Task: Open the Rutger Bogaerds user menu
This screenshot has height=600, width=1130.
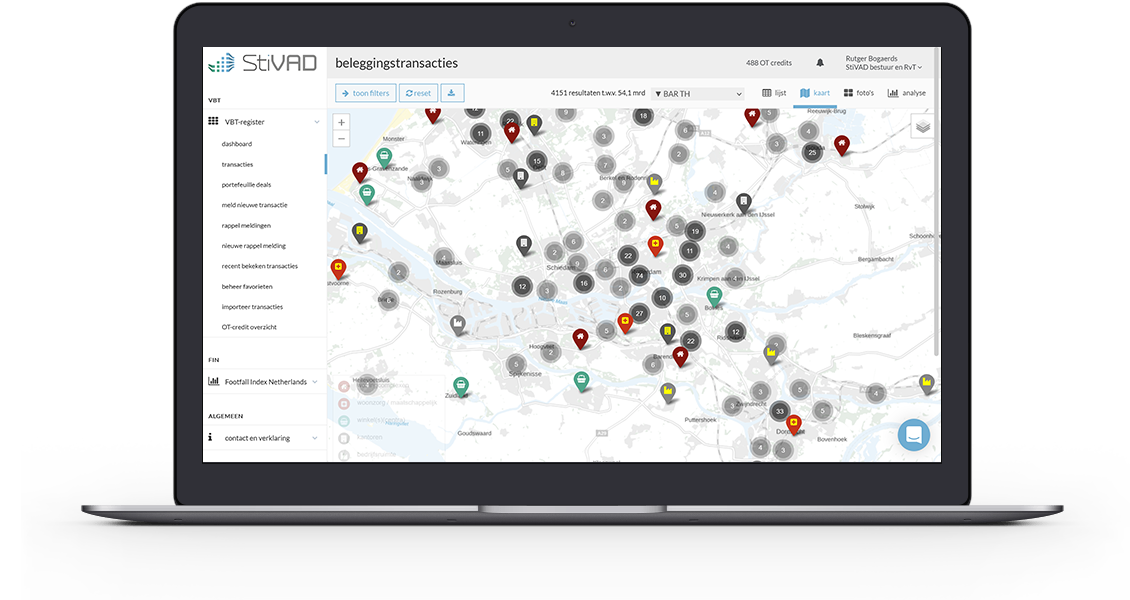Action: (x=884, y=63)
